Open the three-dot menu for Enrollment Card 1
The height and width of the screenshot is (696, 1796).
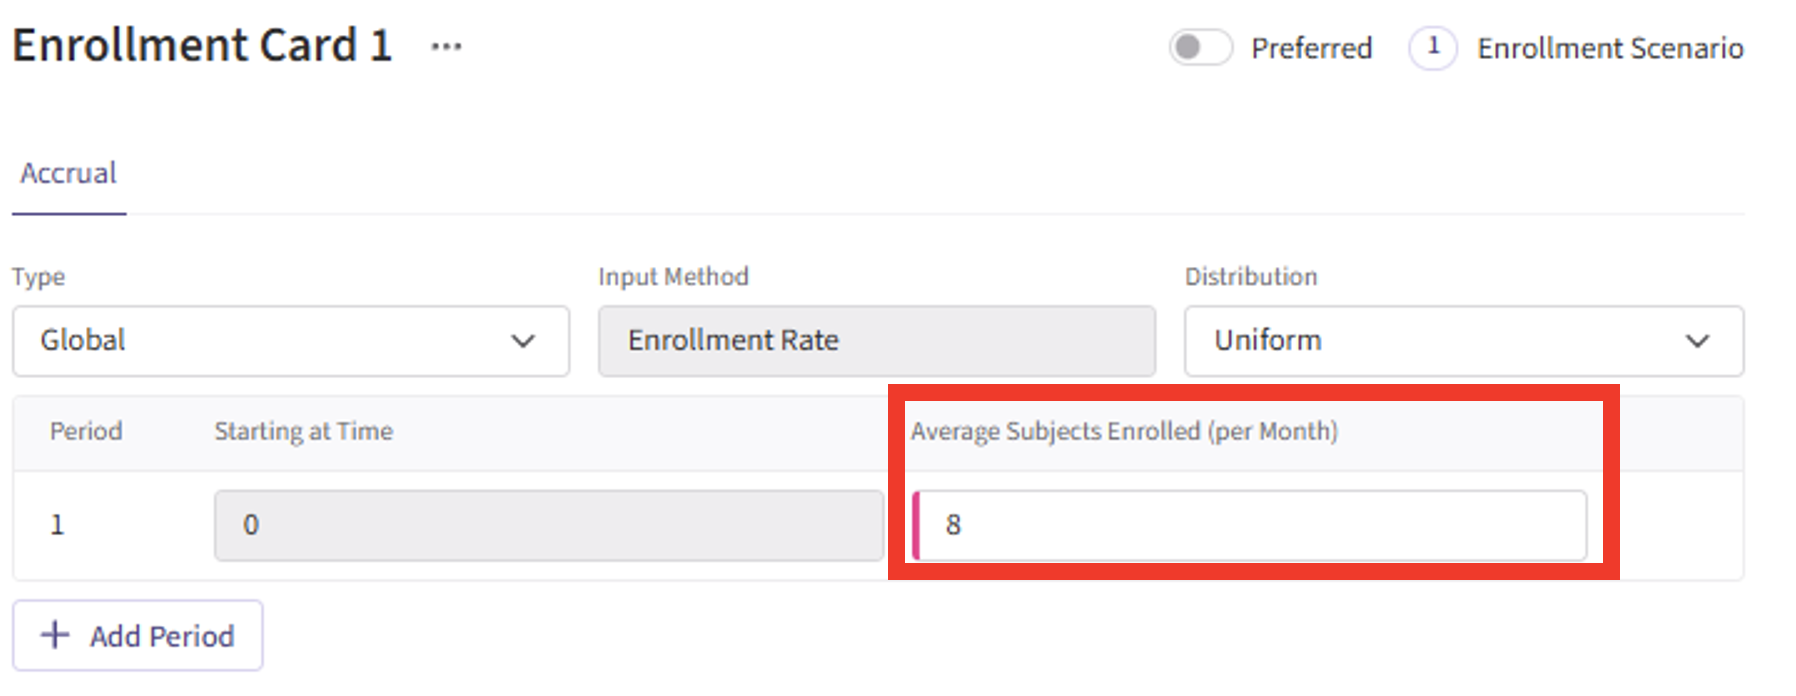tap(446, 47)
